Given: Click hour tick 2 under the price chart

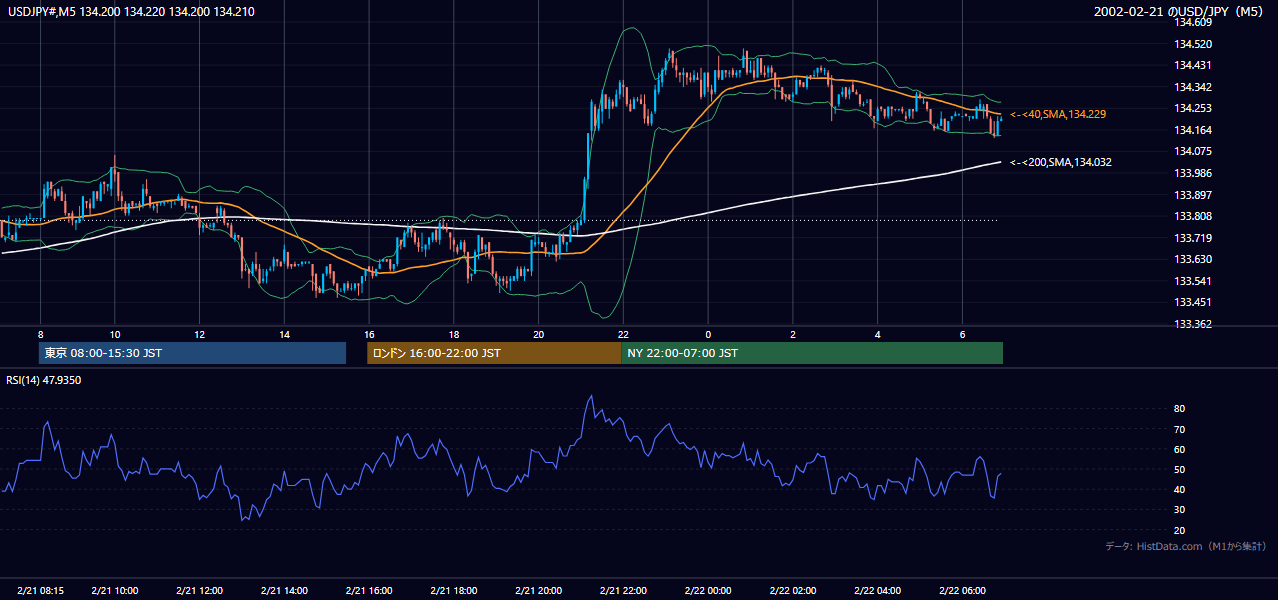Looking at the screenshot, I should [x=793, y=334].
